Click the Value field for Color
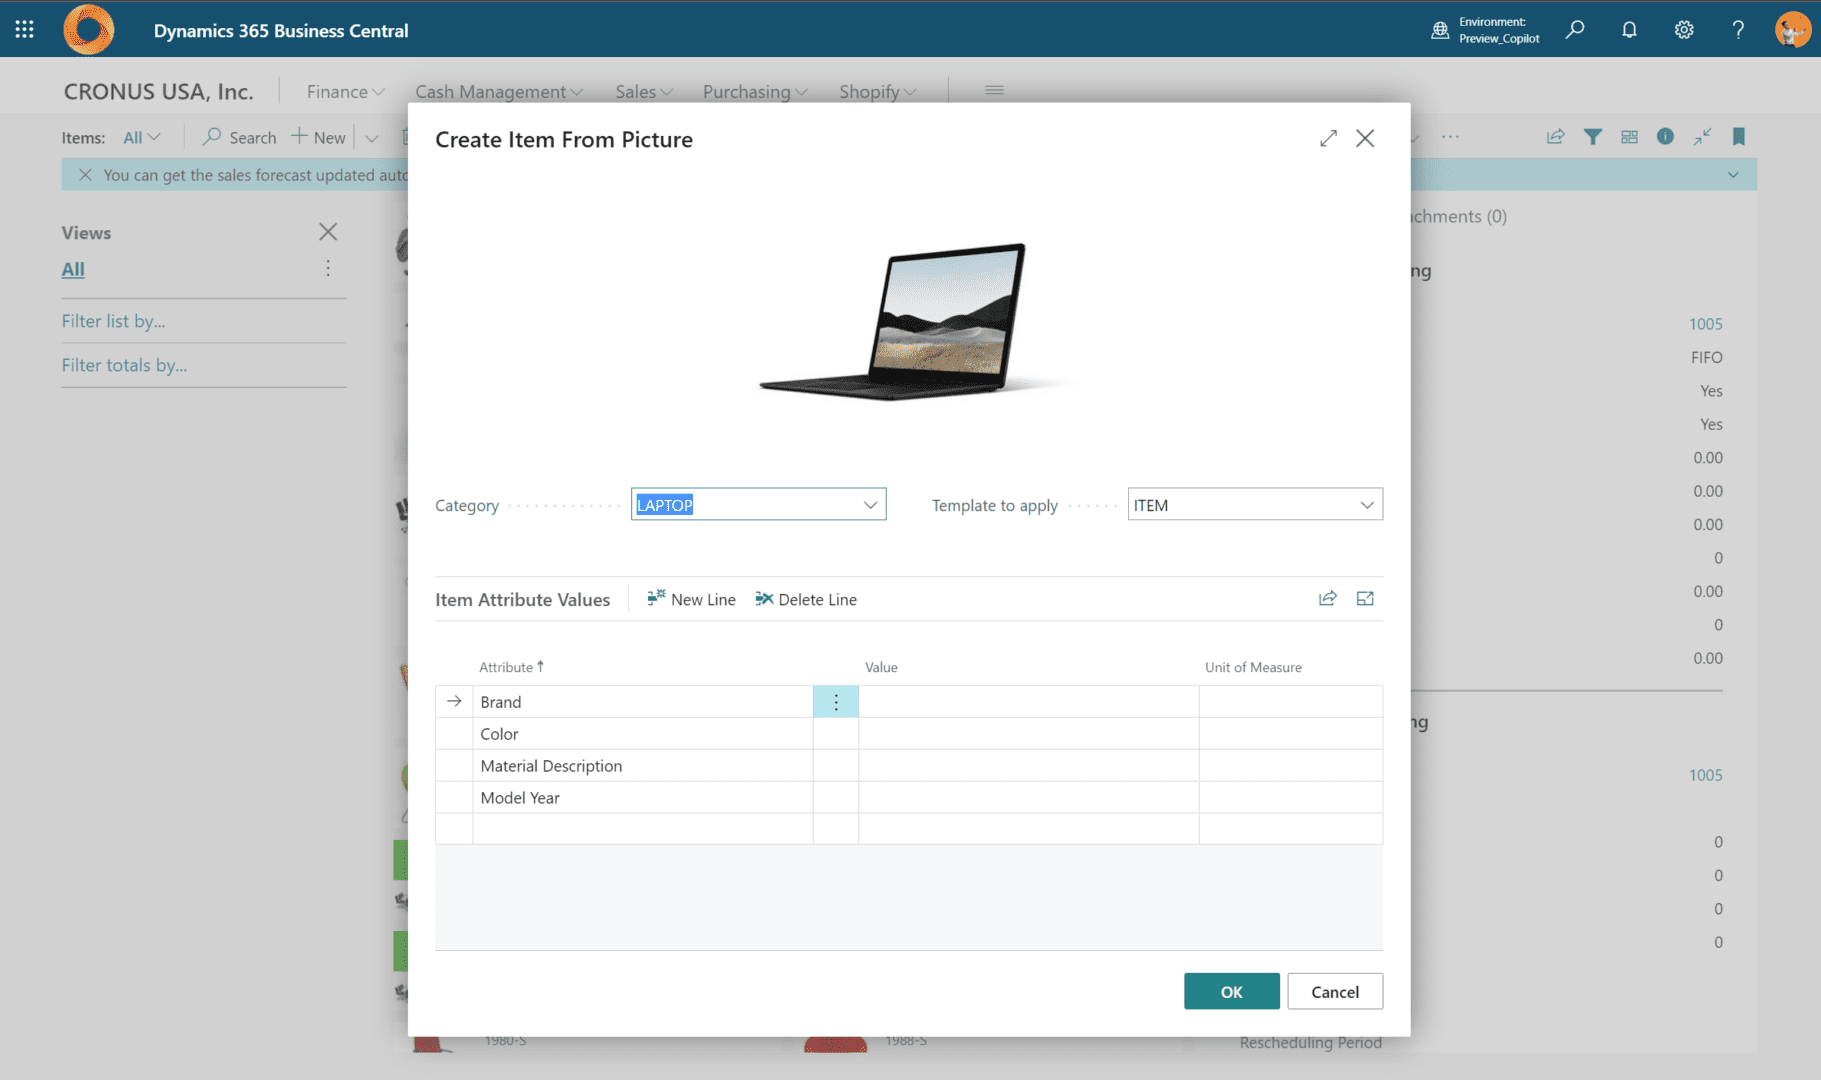The width and height of the screenshot is (1821, 1080). coord(1028,734)
